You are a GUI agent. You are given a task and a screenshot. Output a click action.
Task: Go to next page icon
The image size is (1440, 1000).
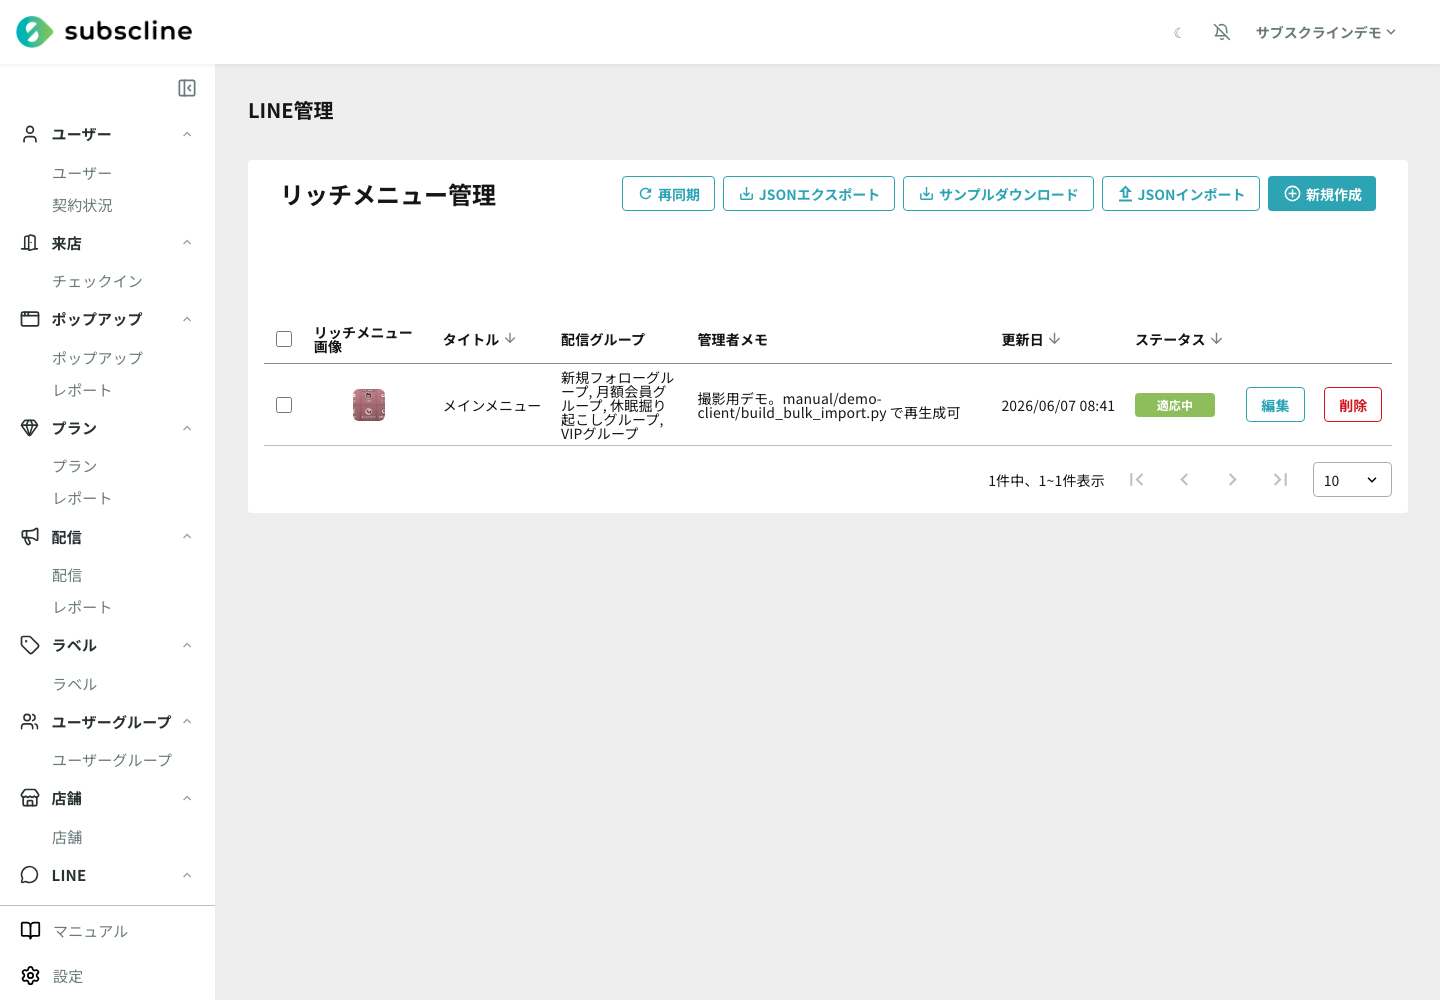(1232, 480)
